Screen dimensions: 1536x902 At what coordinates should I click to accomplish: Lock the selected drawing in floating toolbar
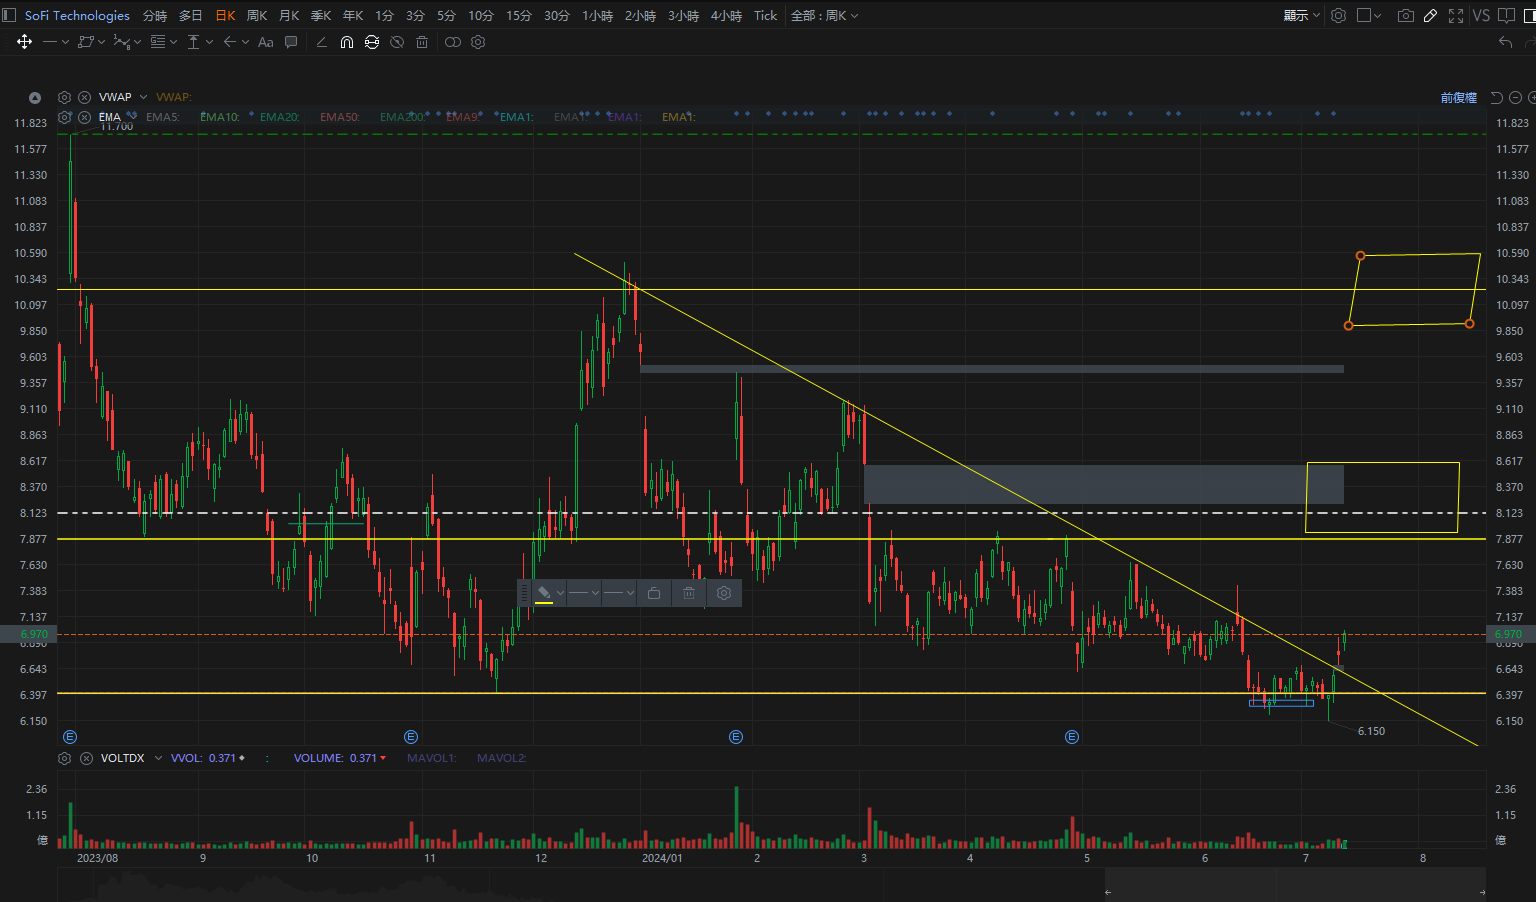(654, 593)
